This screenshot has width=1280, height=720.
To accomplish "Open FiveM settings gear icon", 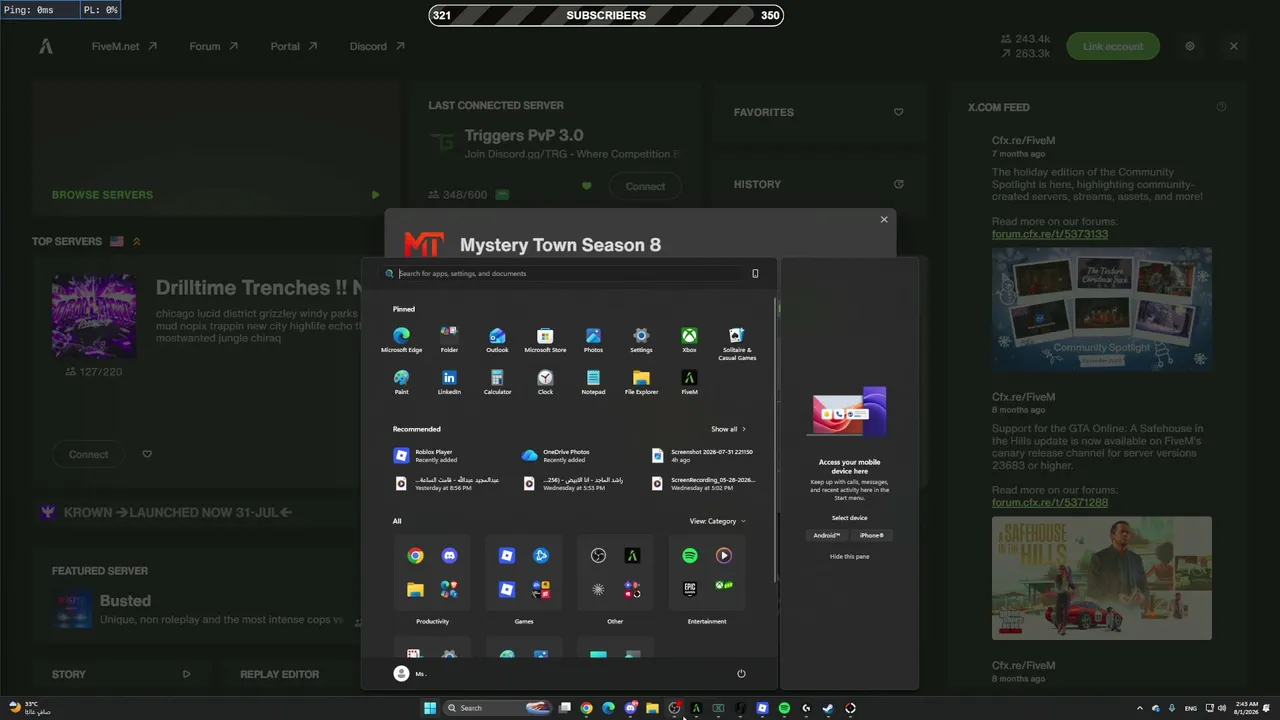I will (x=1190, y=46).
